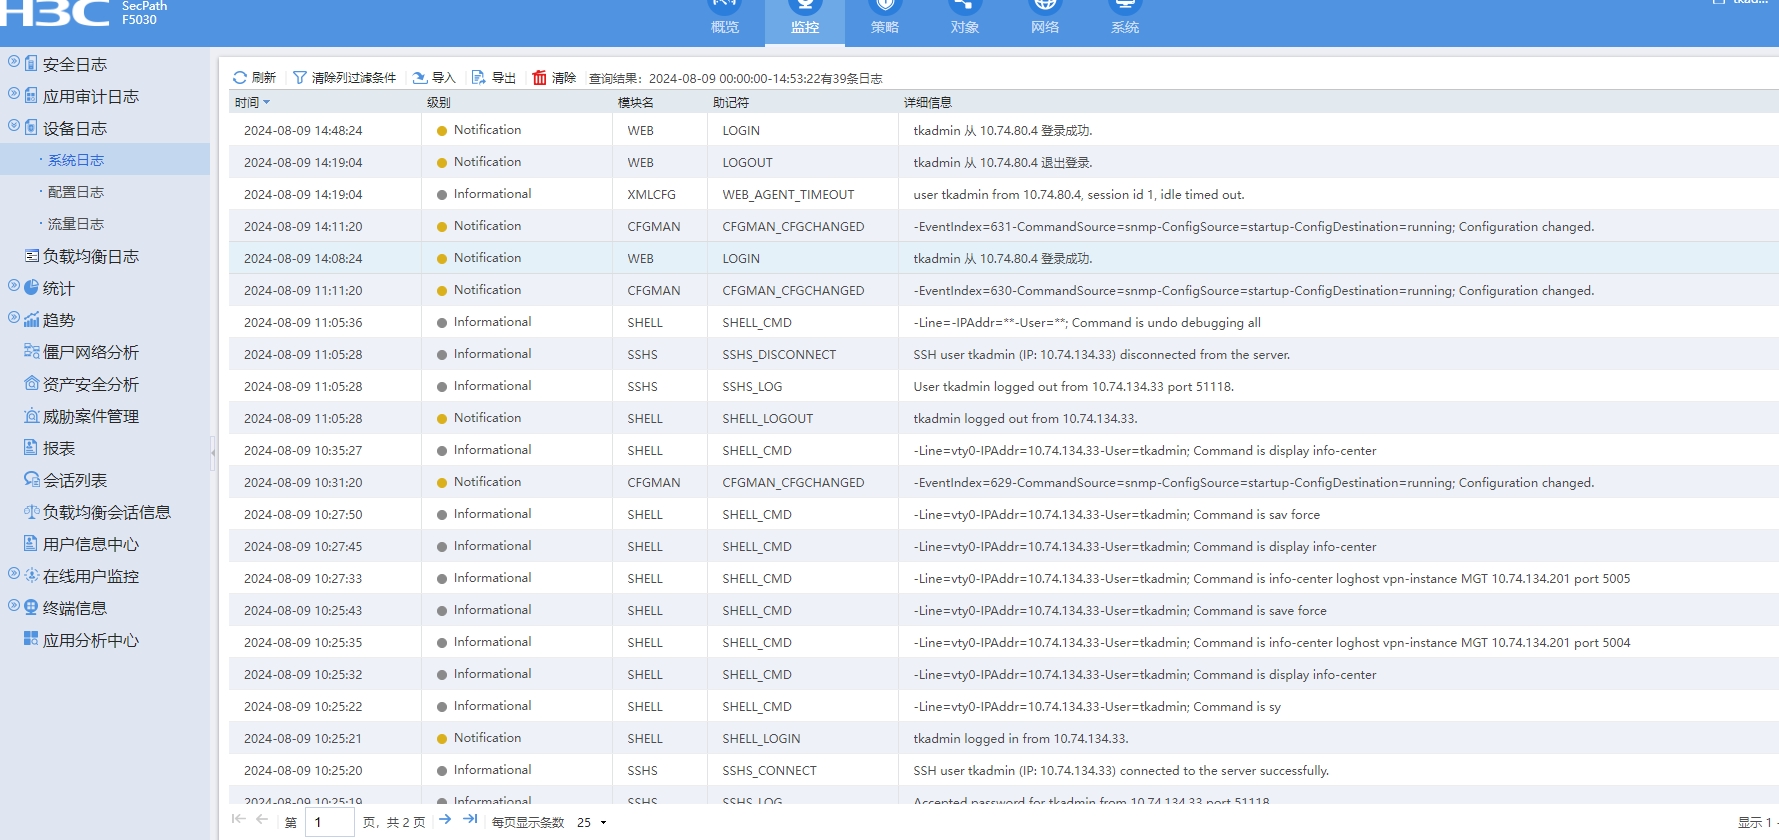Open 配置日志 in the sidebar
The height and width of the screenshot is (840, 1779).
(76, 192)
